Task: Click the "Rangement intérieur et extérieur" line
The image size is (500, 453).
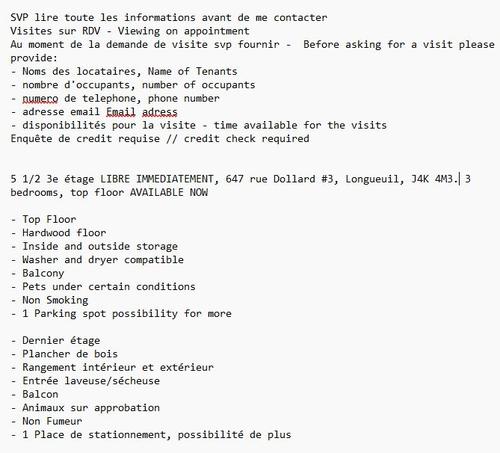Action: (x=112, y=367)
